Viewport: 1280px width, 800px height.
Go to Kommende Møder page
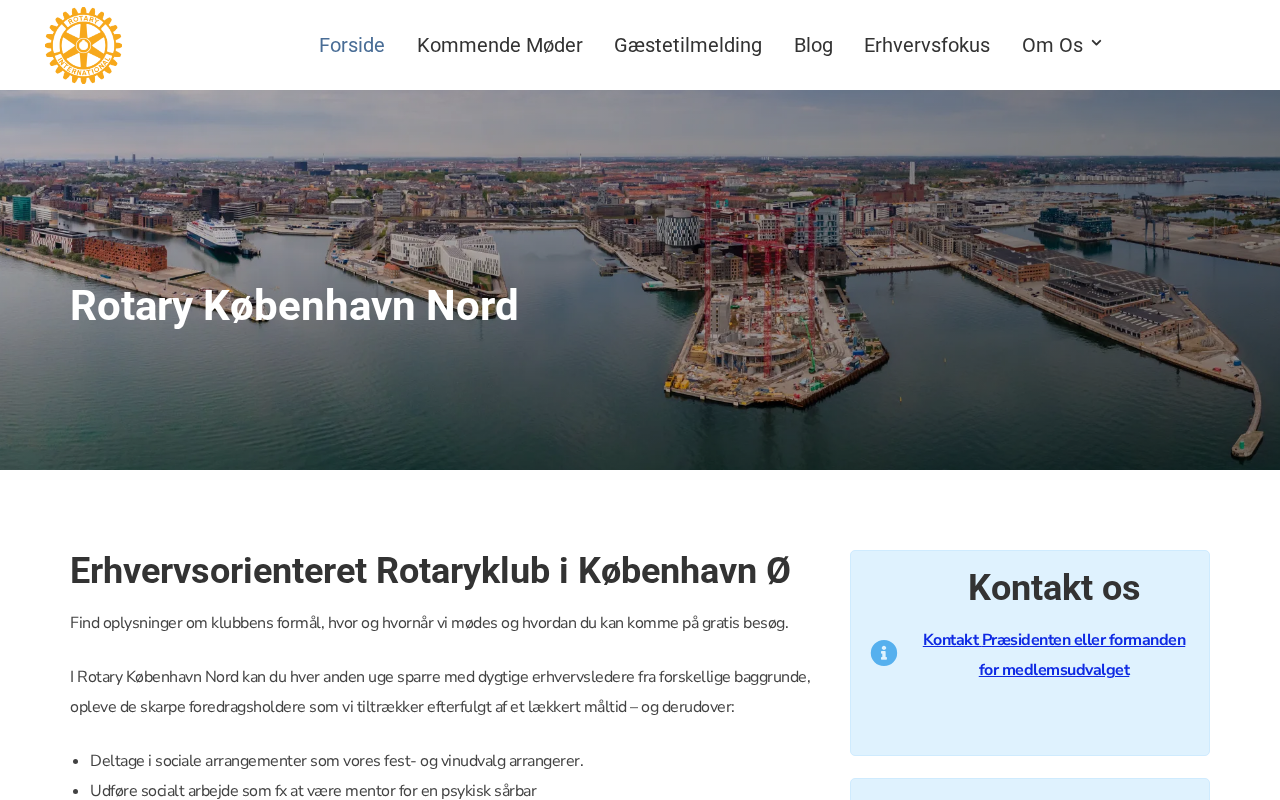tap(500, 45)
